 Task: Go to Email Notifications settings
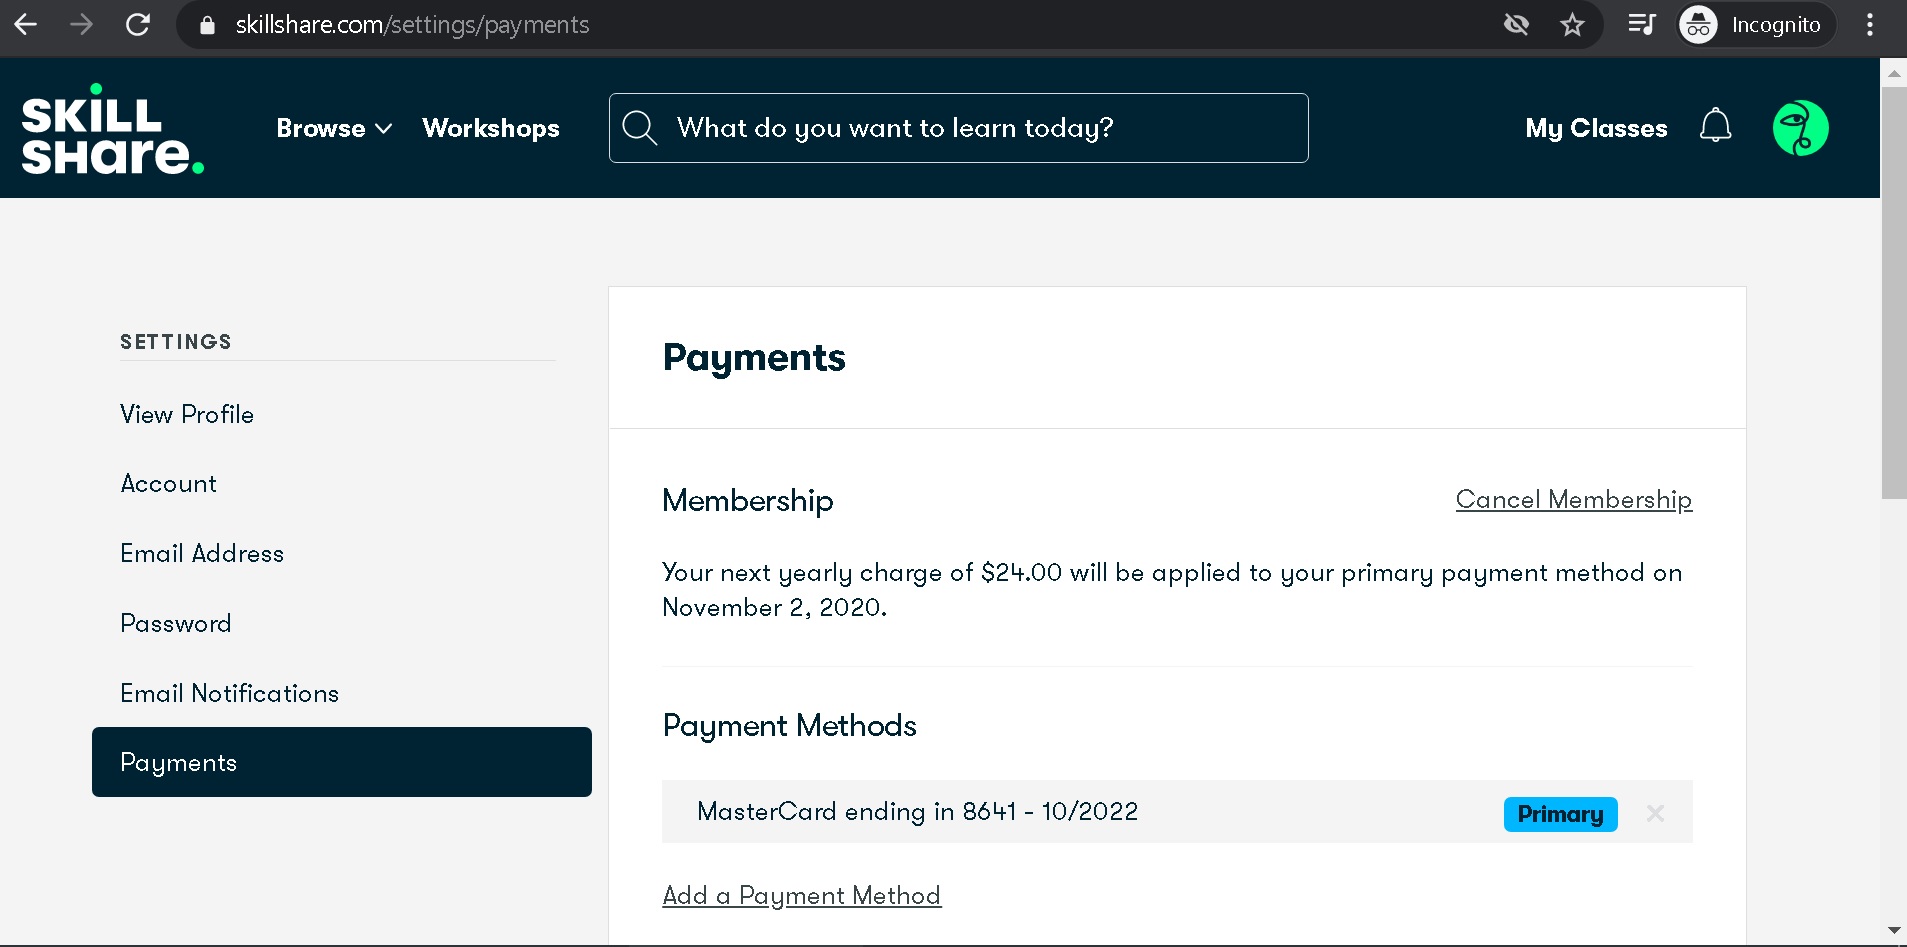(229, 693)
